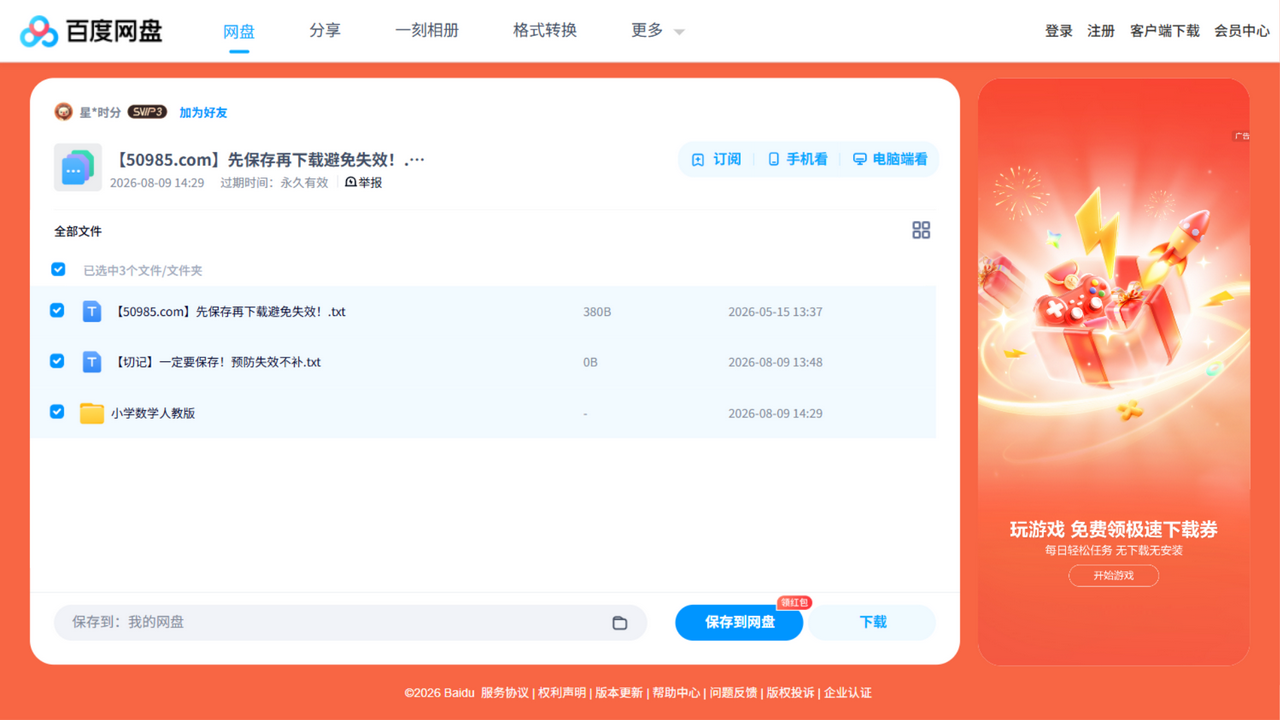
Task: Click 加为好友 link
Action: 203,113
